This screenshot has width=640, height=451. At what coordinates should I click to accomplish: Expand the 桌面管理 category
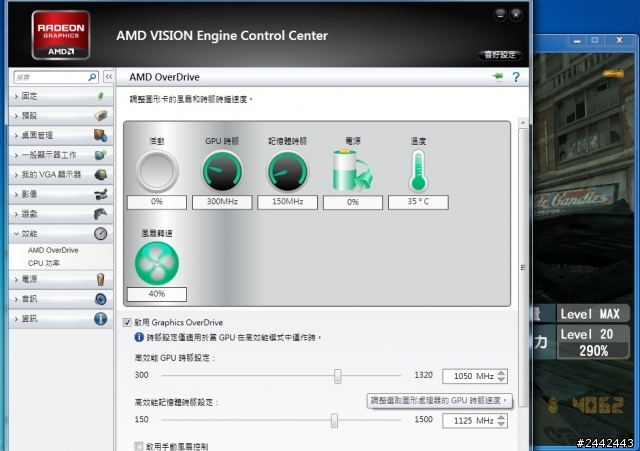(61, 135)
